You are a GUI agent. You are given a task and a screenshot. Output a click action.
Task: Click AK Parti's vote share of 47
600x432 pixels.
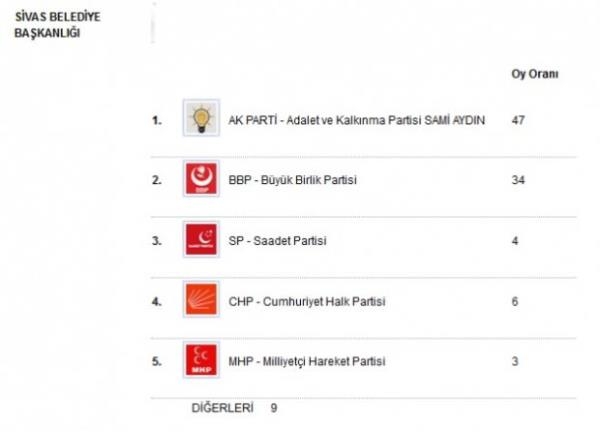click(517, 121)
